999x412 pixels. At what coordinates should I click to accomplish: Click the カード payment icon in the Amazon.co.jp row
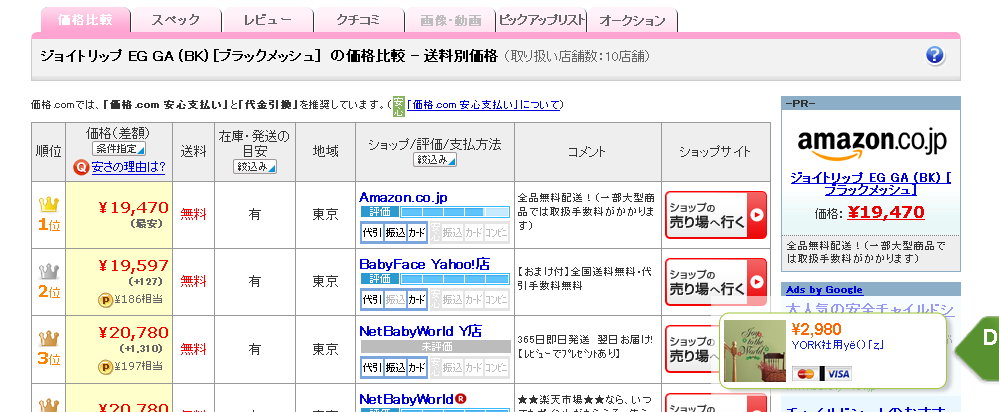417,233
